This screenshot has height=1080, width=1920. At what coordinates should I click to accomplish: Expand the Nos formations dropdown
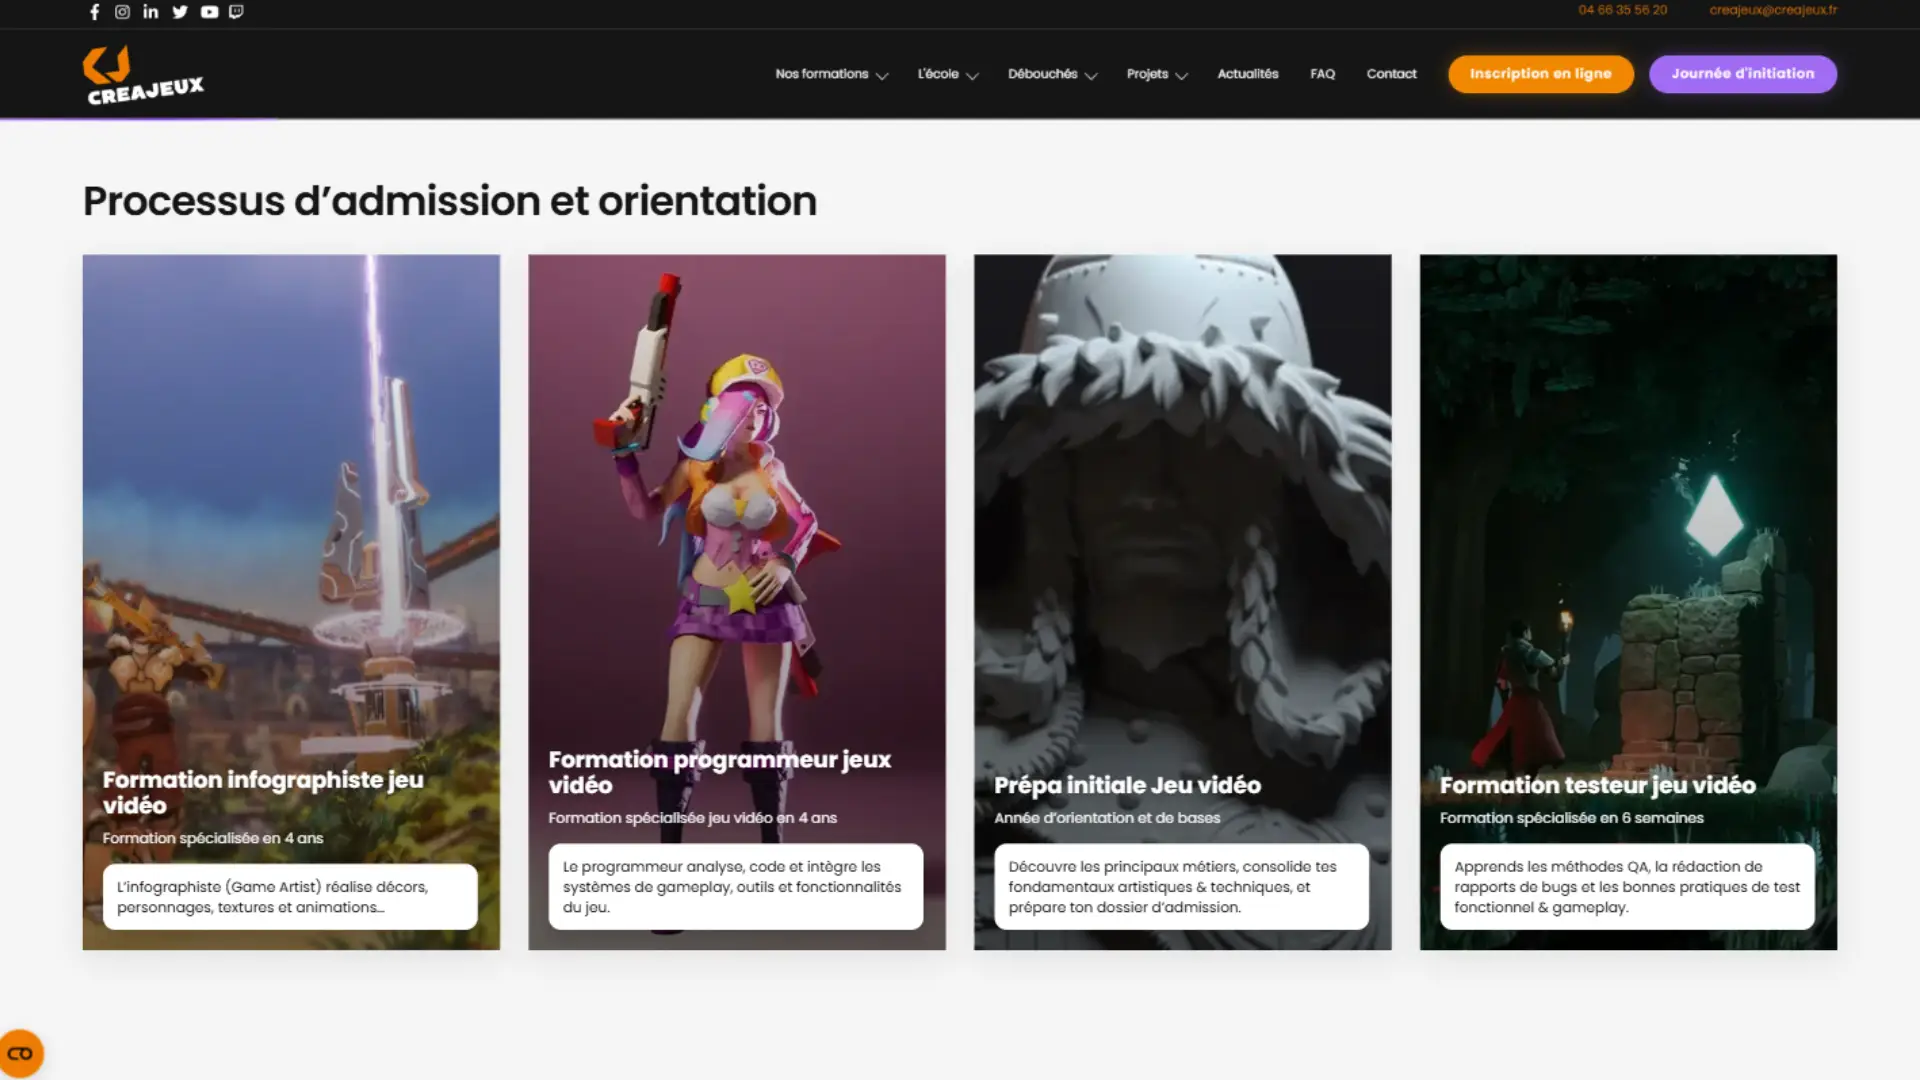click(831, 74)
